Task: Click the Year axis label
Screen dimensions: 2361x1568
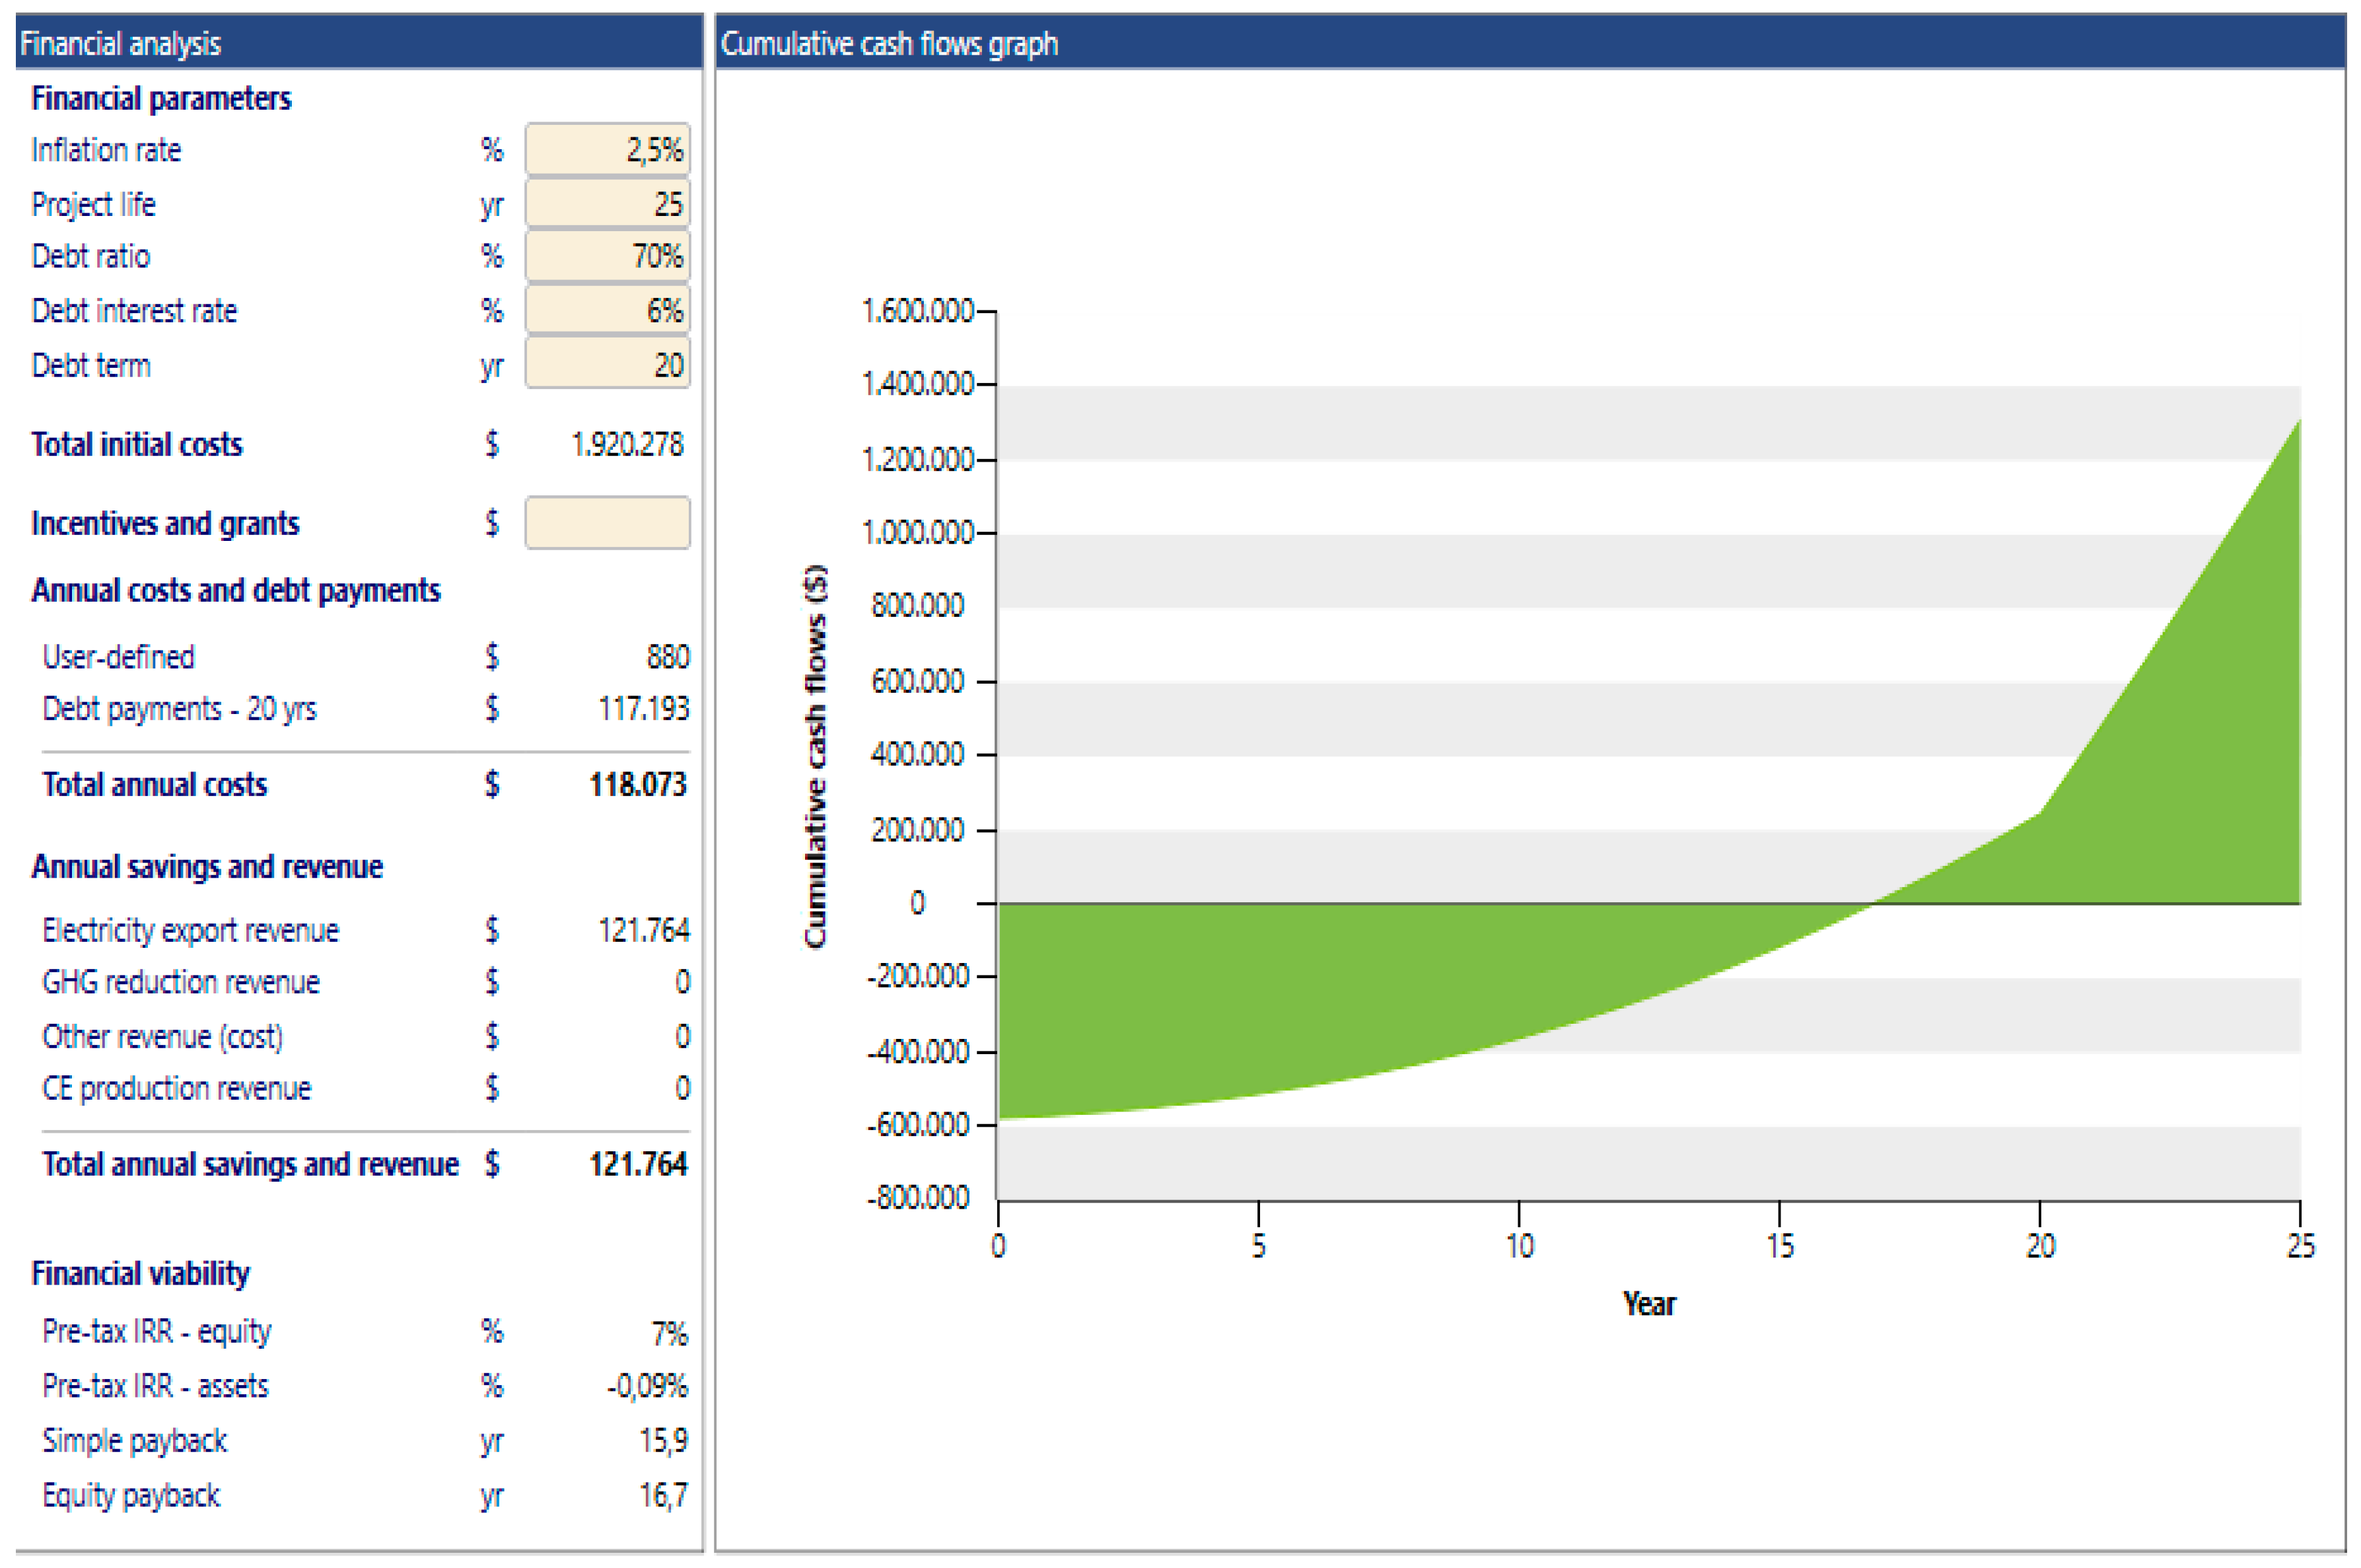Action: [1648, 1304]
